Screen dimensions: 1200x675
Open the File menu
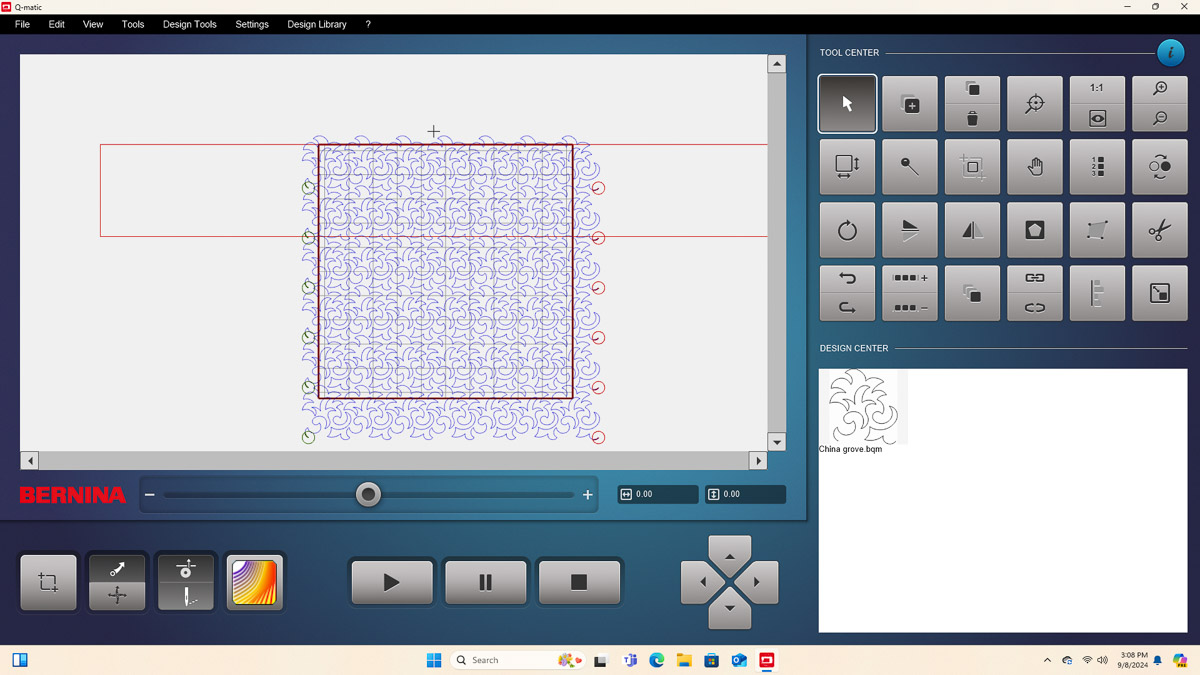[x=22, y=24]
